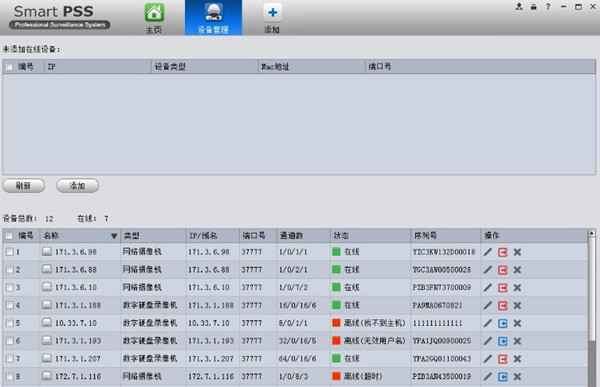Log in device 172.7.1.116 blue icon
The image size is (600, 387).
pos(503,377)
